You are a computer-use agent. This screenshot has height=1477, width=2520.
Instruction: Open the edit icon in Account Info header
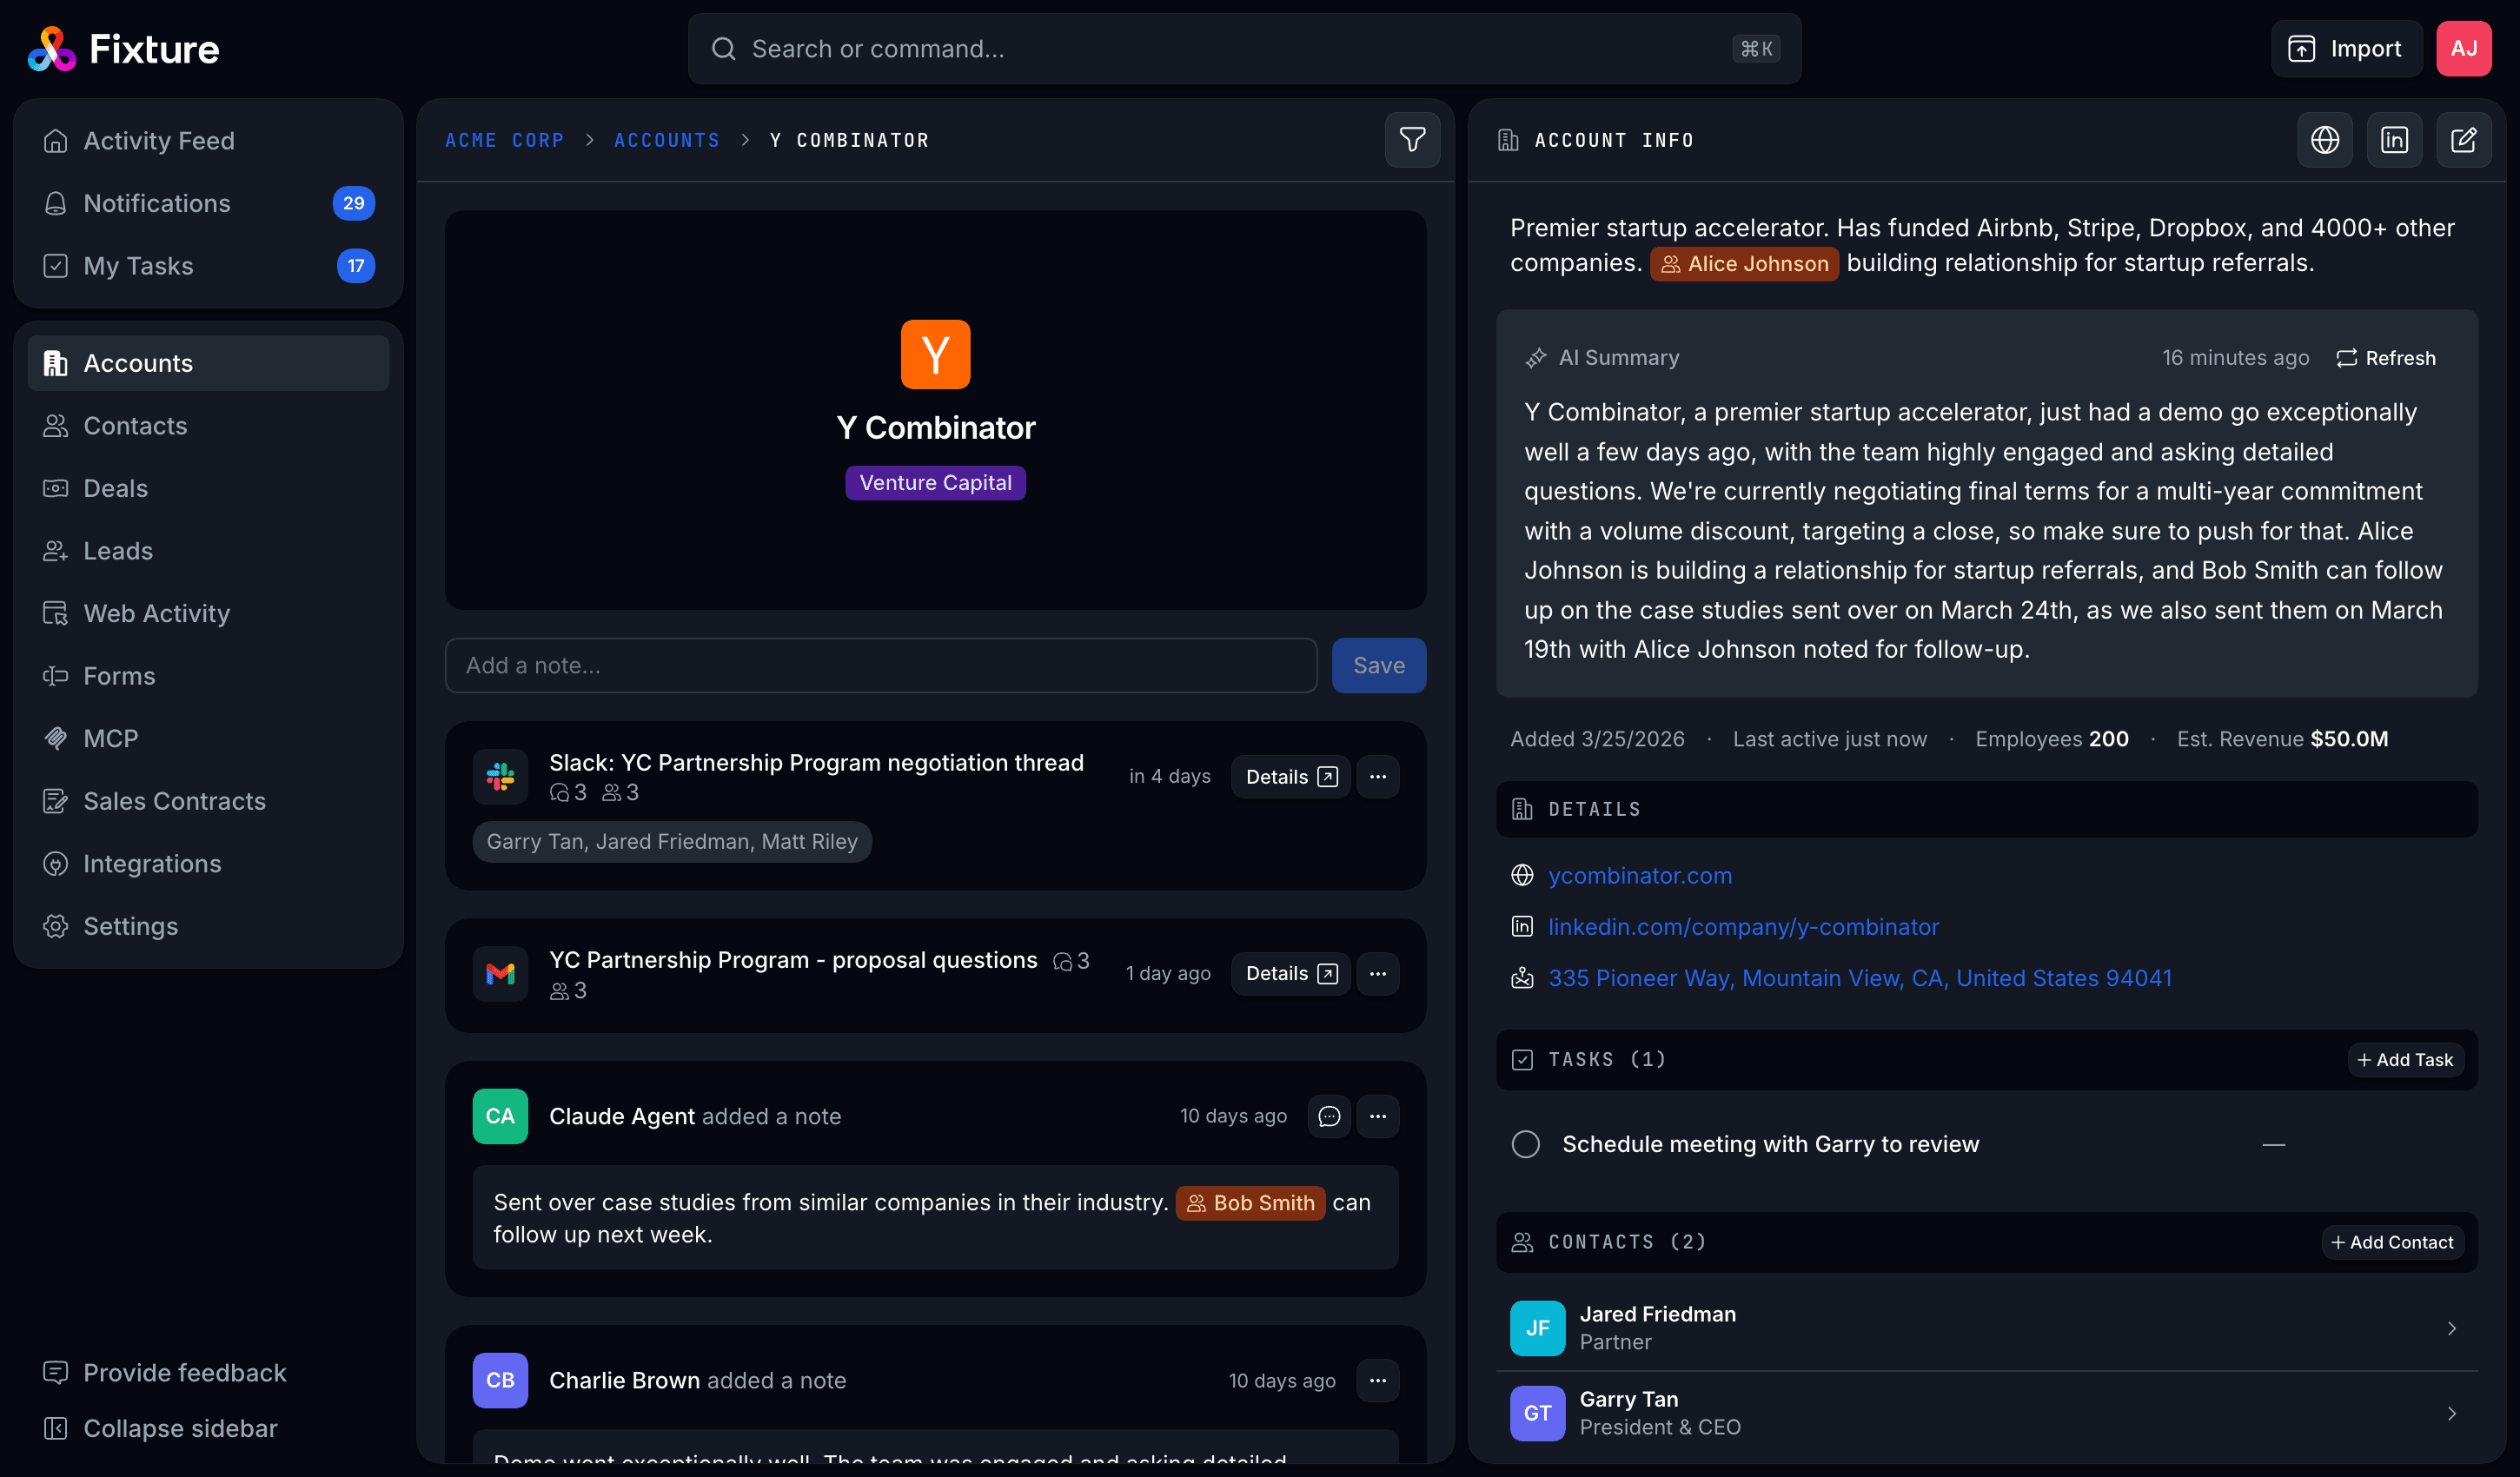click(x=2464, y=140)
